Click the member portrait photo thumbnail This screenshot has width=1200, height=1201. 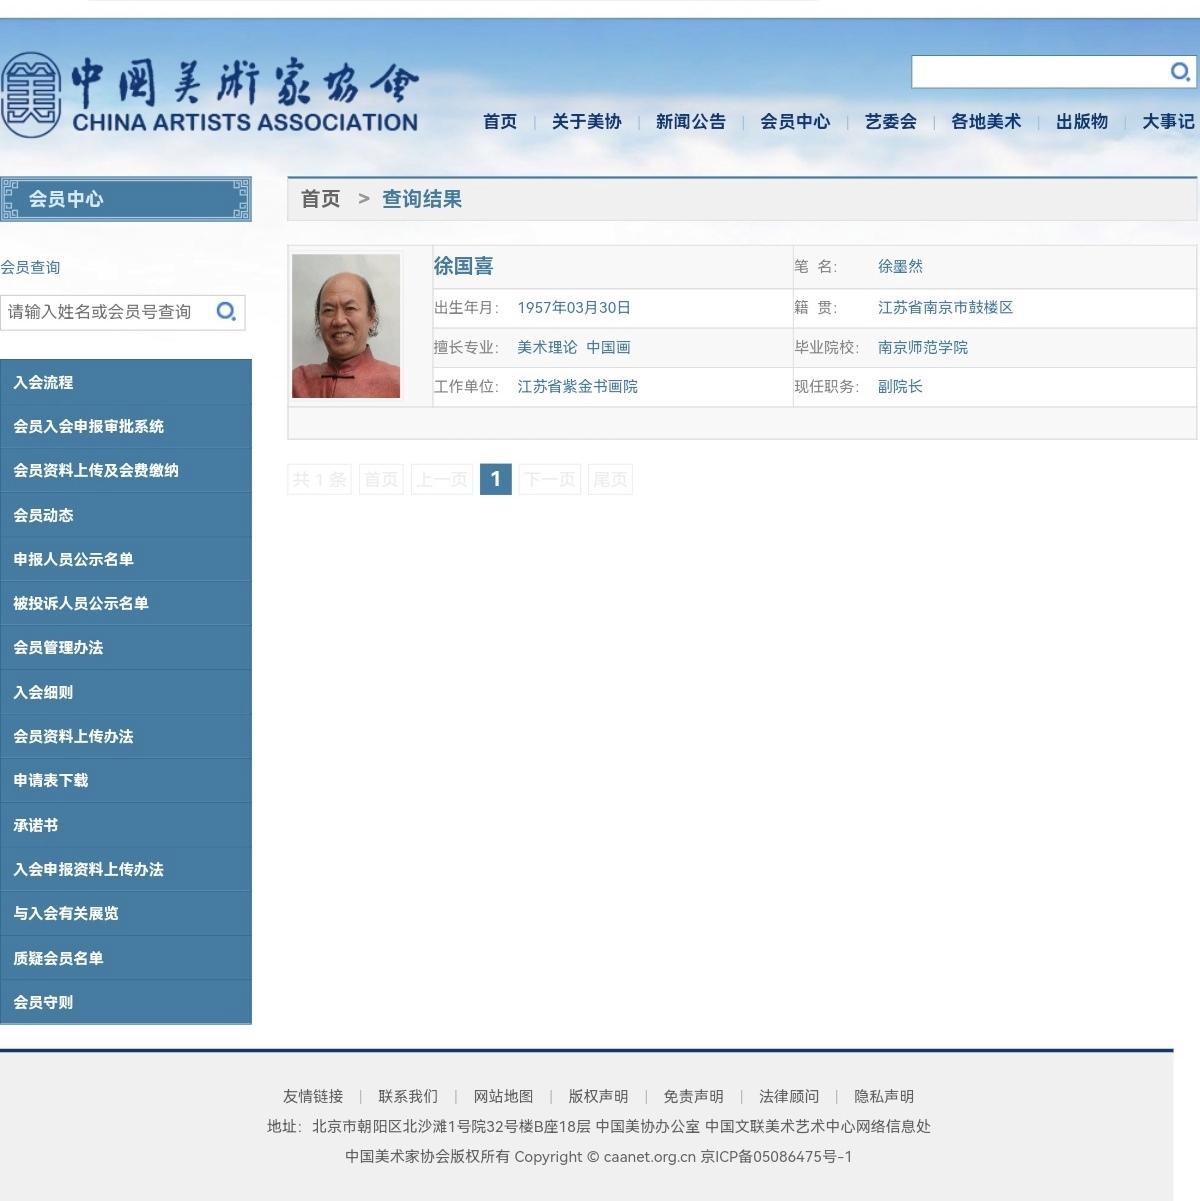[346, 326]
